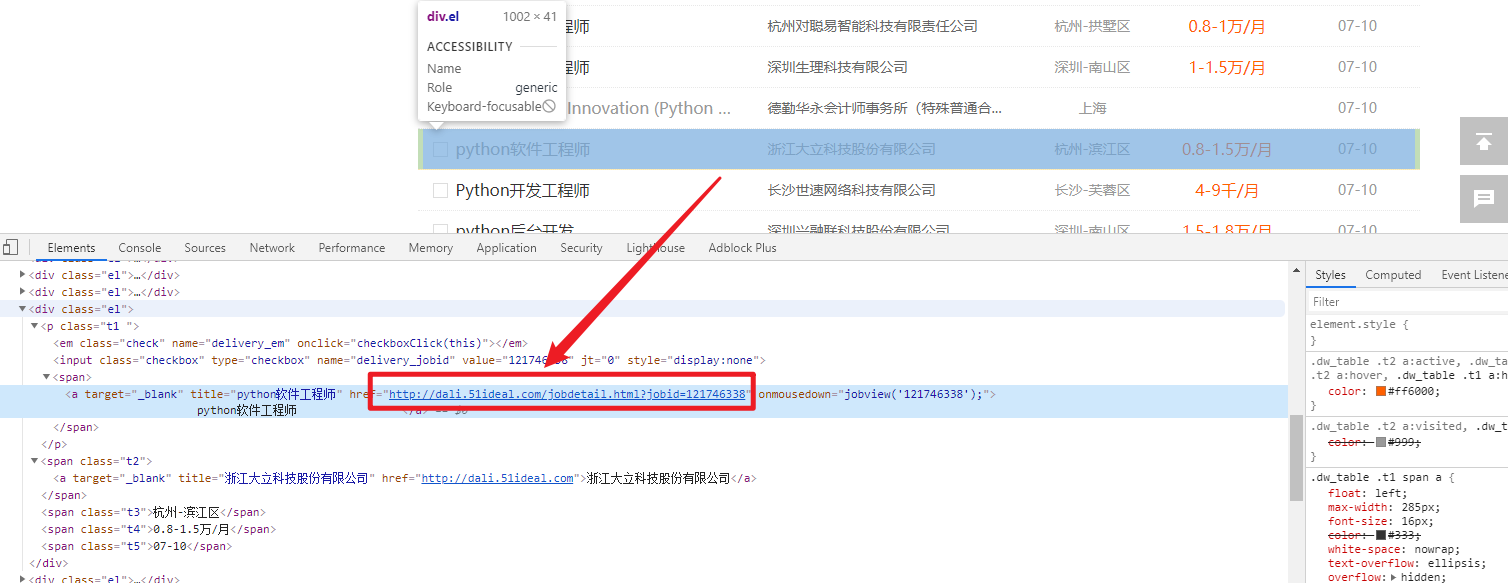Collapse the p class="t1" node
The height and width of the screenshot is (583, 1508).
pyautogui.click(x=35, y=326)
